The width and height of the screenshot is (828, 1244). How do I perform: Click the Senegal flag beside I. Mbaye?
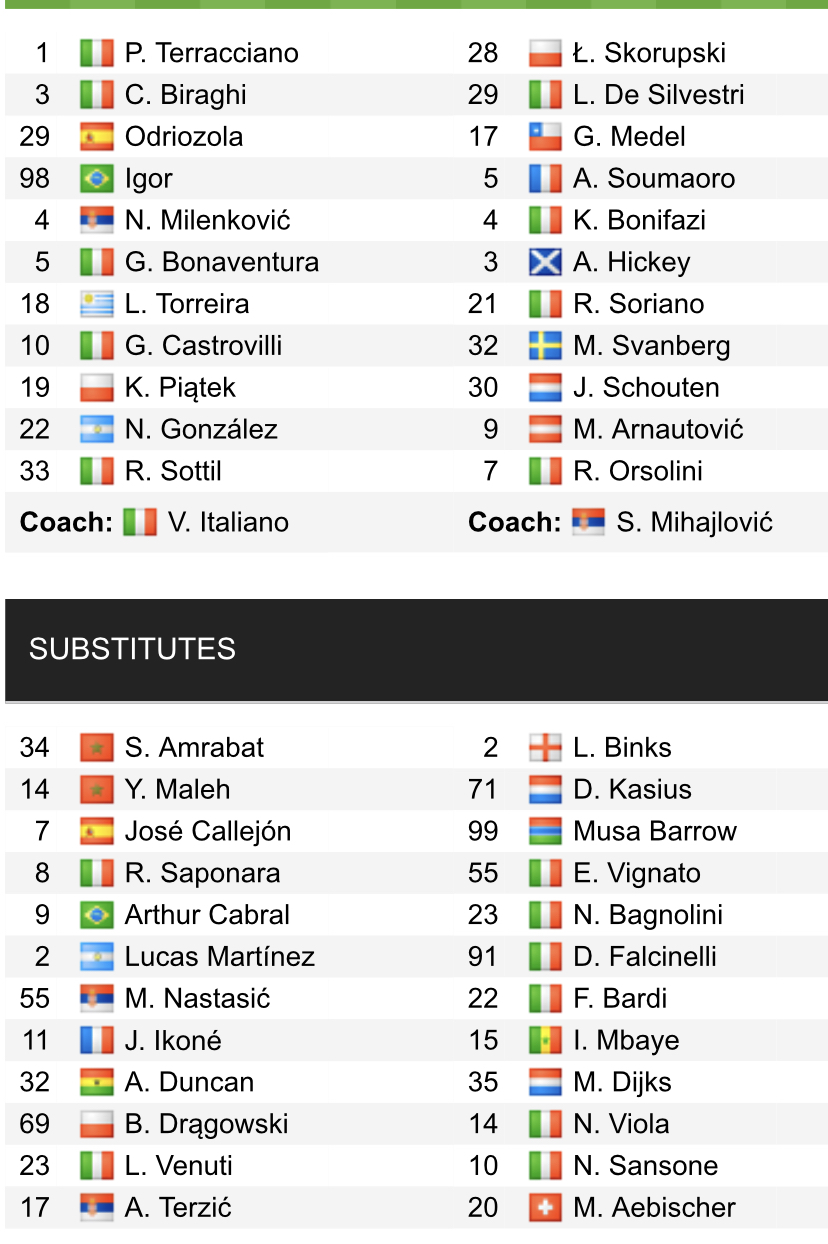click(545, 1041)
